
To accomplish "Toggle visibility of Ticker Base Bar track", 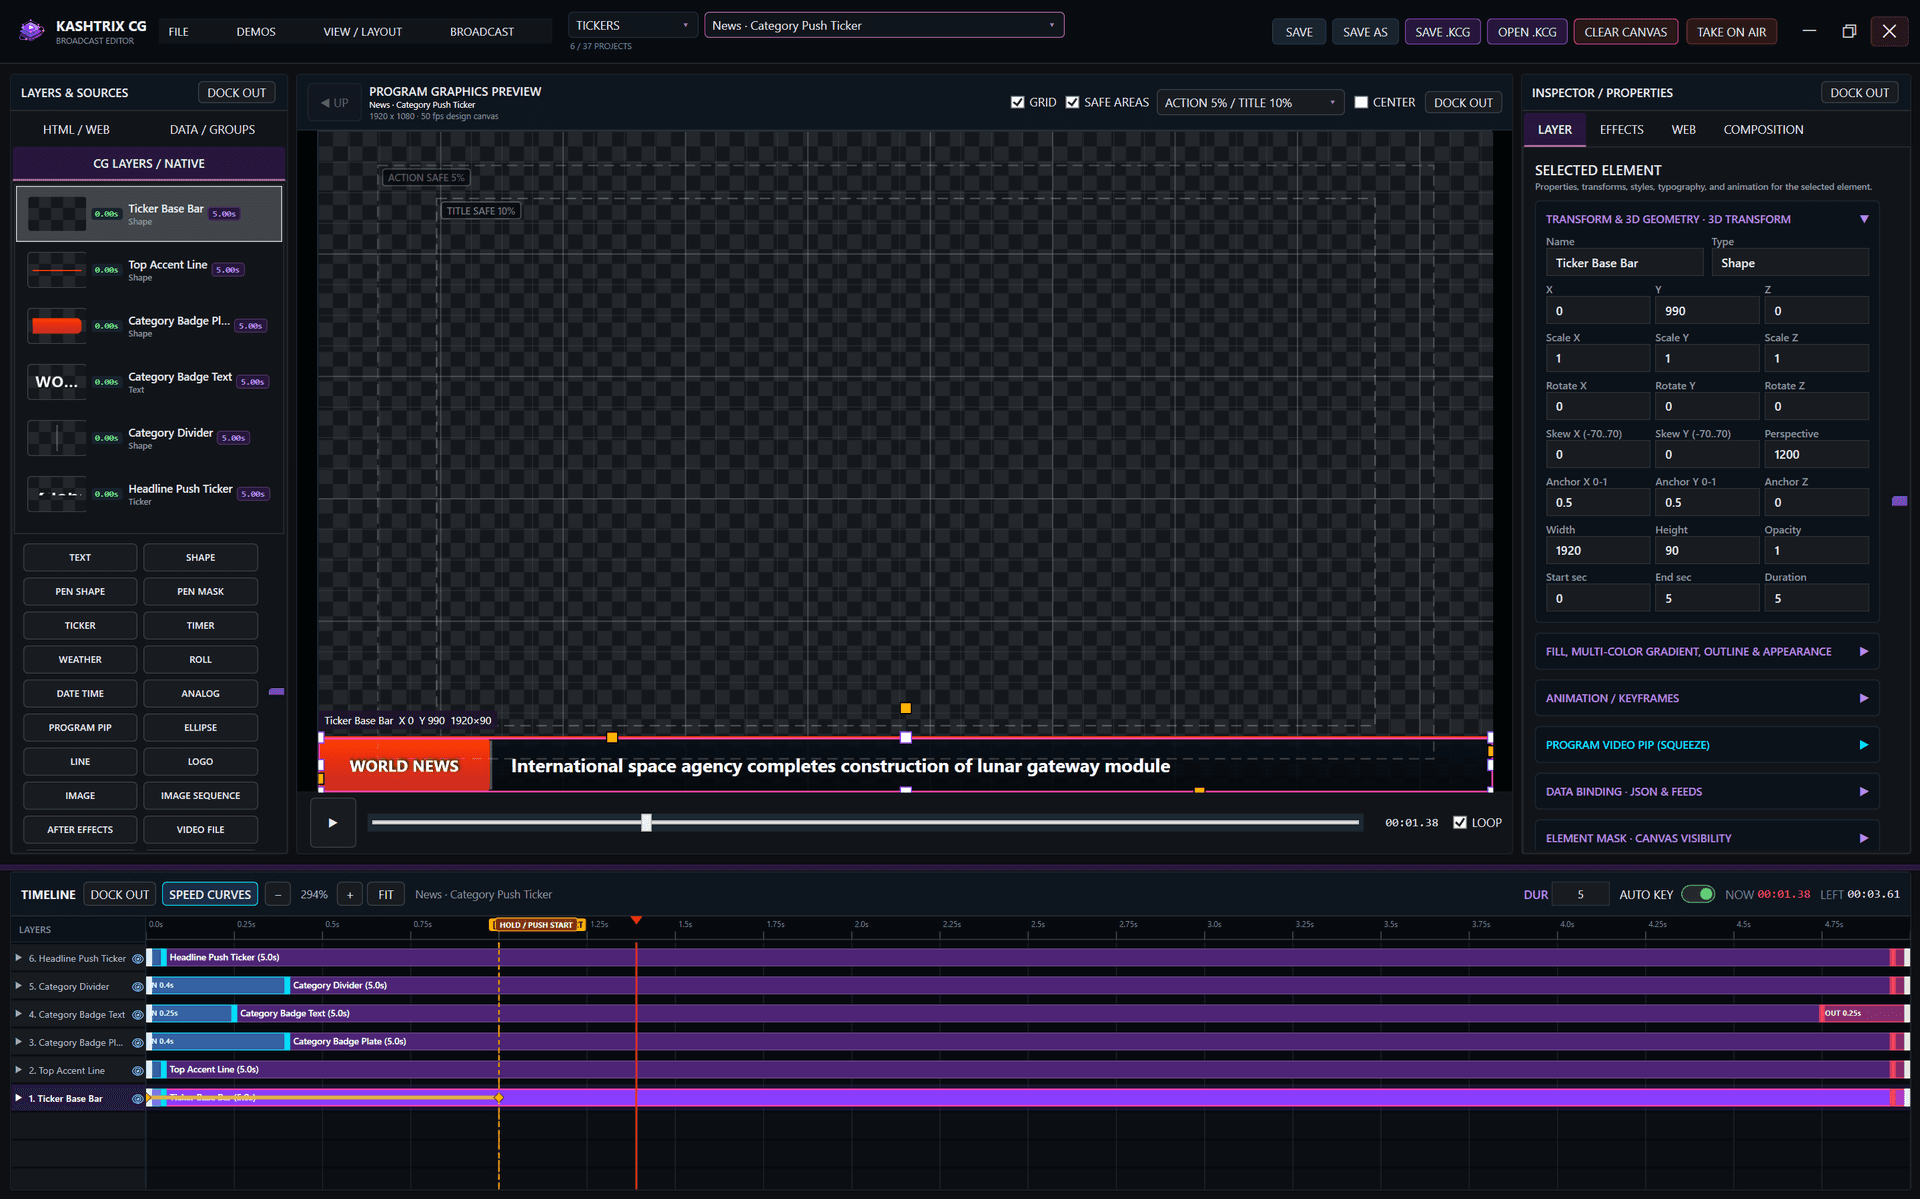I will pos(138,1098).
